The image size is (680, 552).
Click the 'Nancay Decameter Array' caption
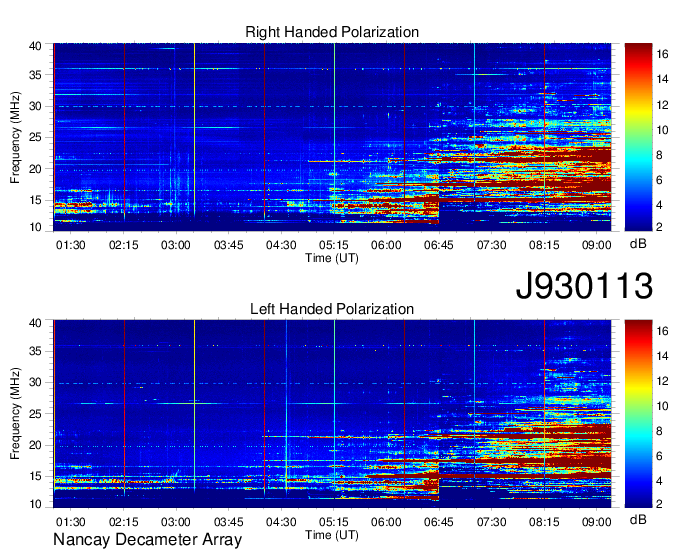(147, 540)
